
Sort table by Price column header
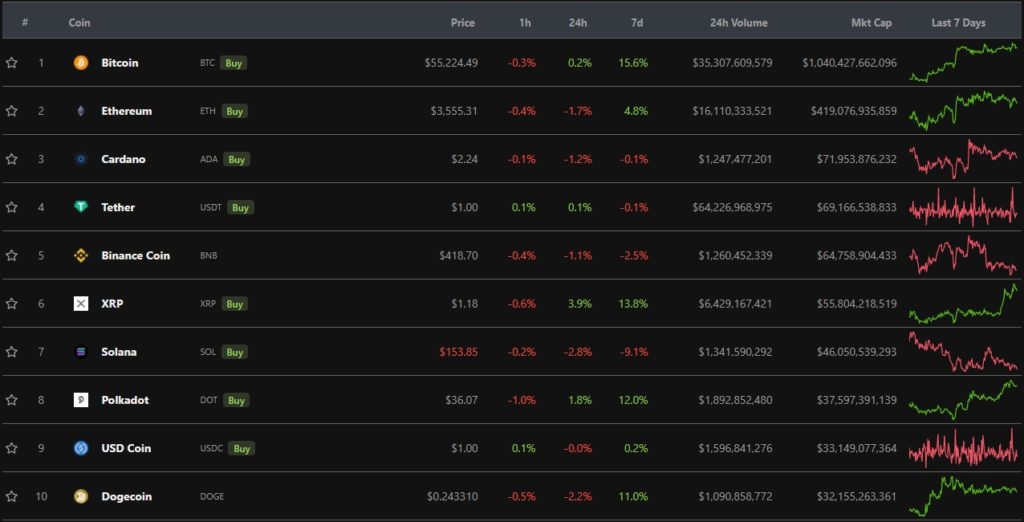(x=462, y=22)
